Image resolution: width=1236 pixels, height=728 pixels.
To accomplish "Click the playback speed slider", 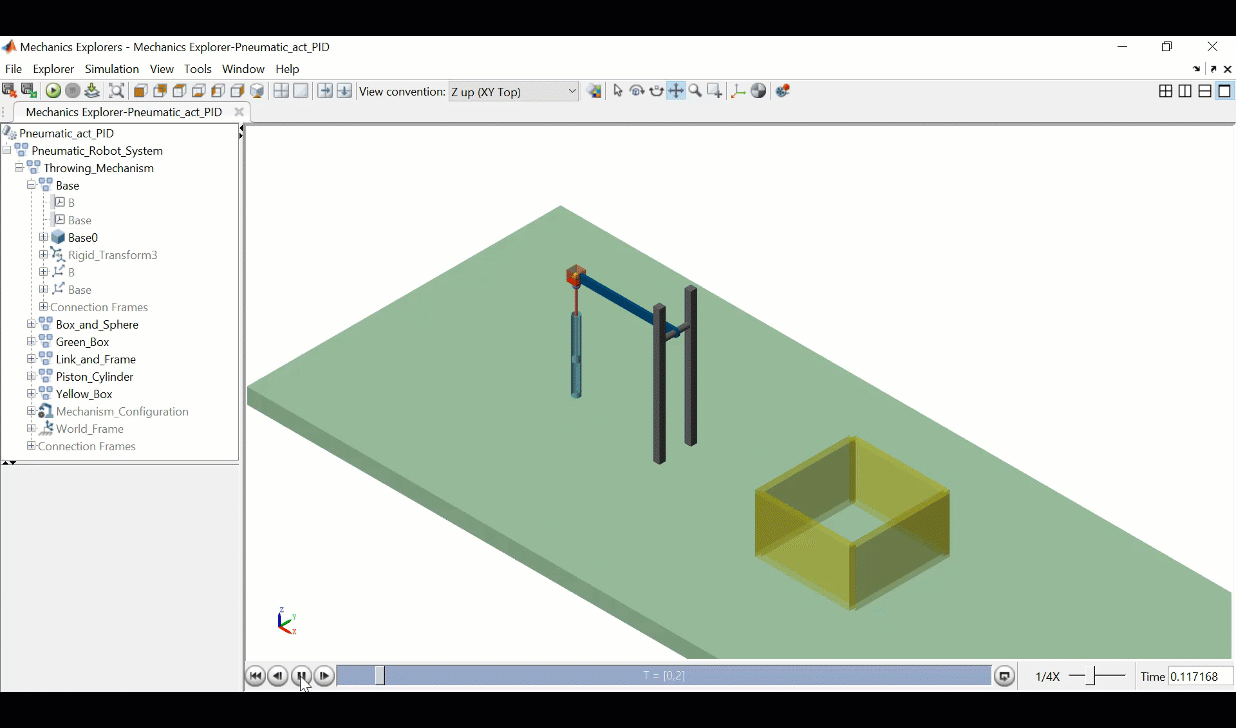I will tap(1098, 677).
